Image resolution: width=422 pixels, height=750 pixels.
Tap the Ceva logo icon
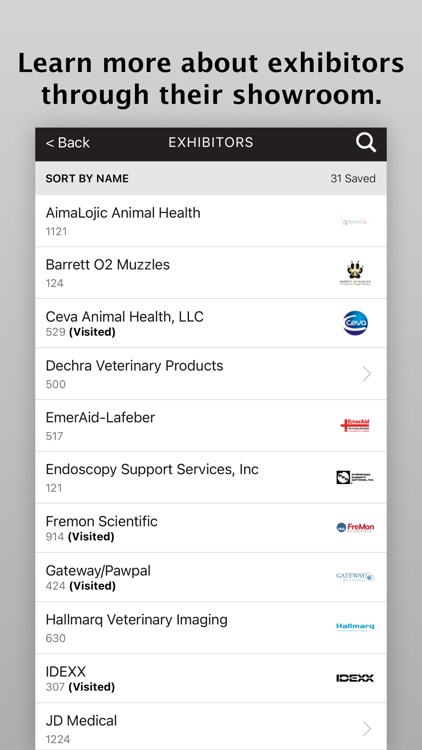tap(355, 323)
